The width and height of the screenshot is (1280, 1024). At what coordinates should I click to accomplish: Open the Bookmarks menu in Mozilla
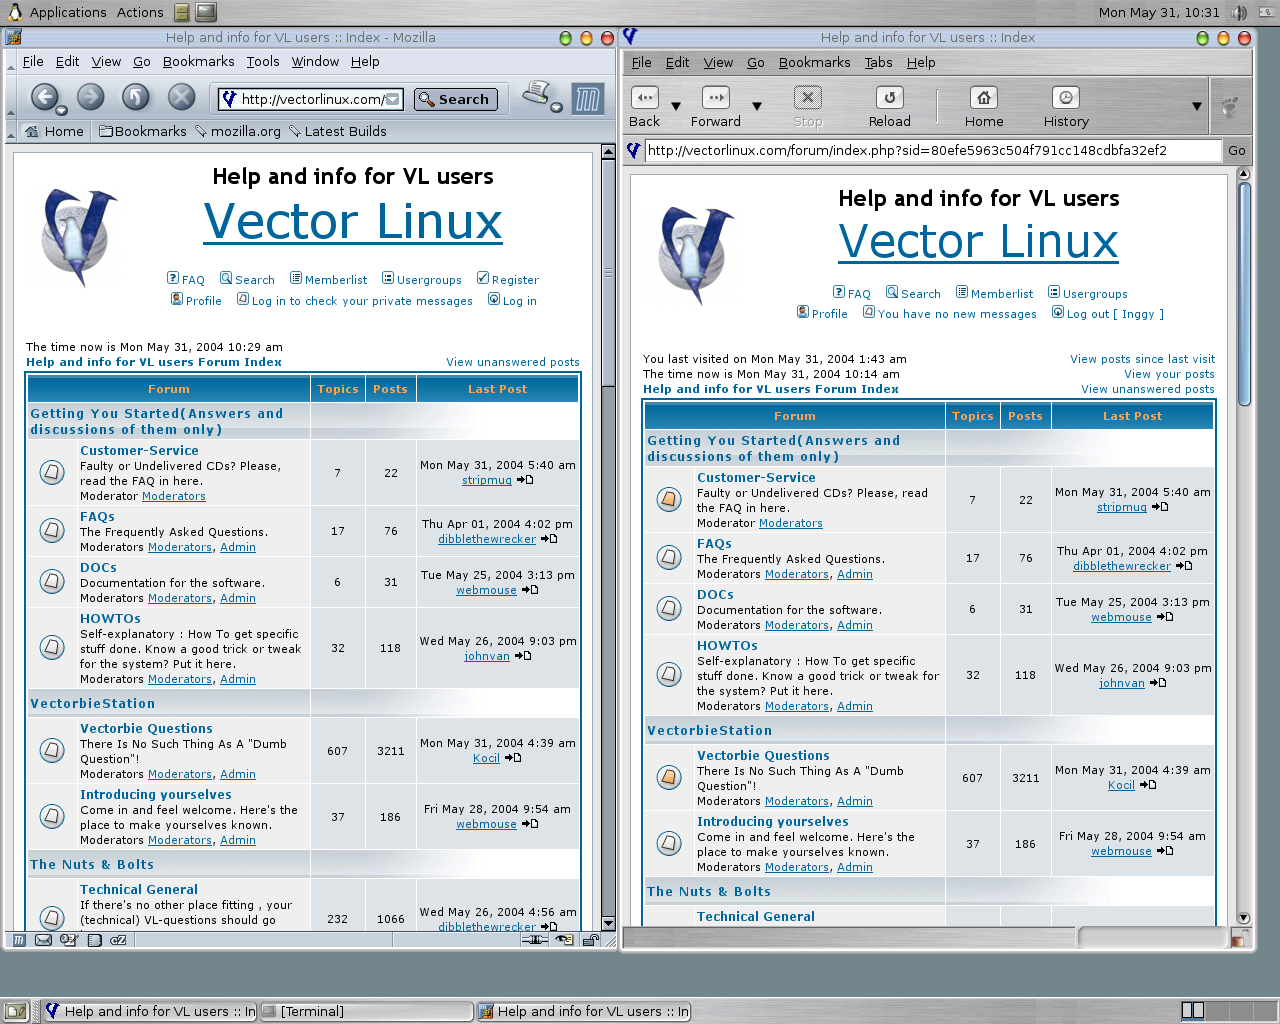[x=198, y=61]
